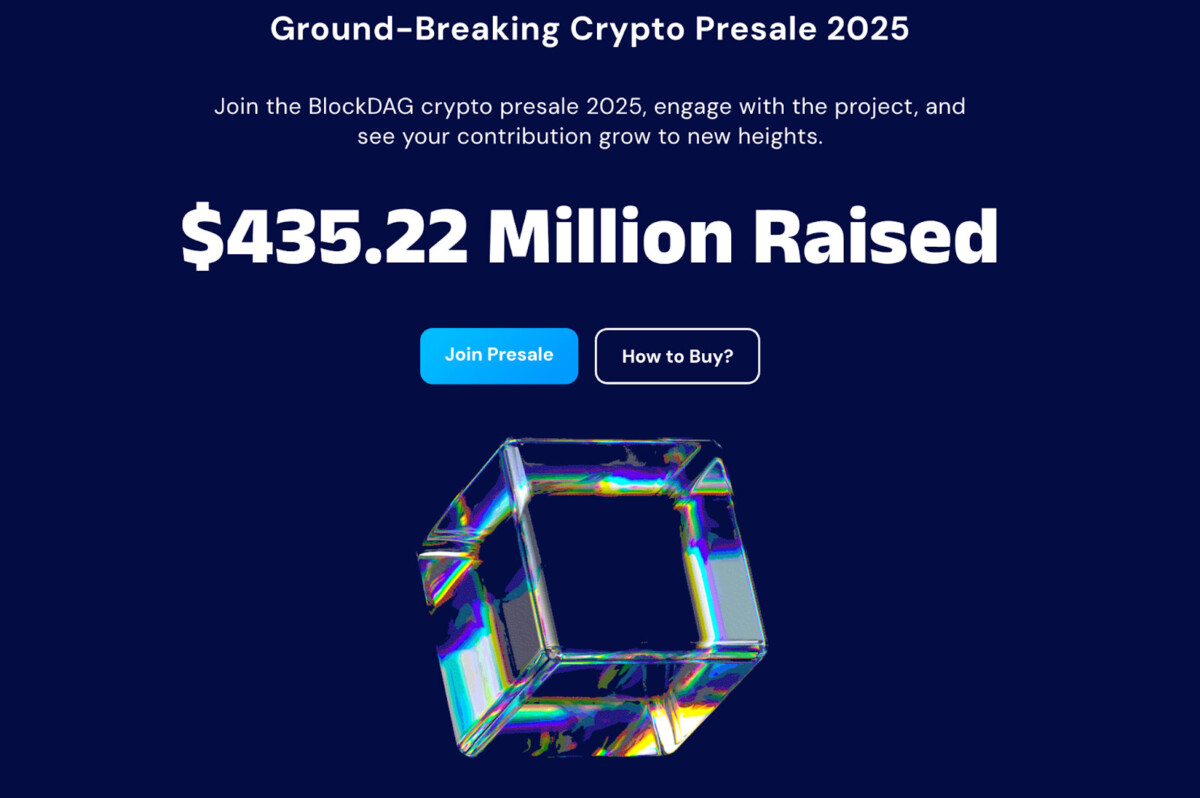The width and height of the screenshot is (1200, 798).
Task: Click the "$435.22" dollar amount
Action: coord(324,236)
